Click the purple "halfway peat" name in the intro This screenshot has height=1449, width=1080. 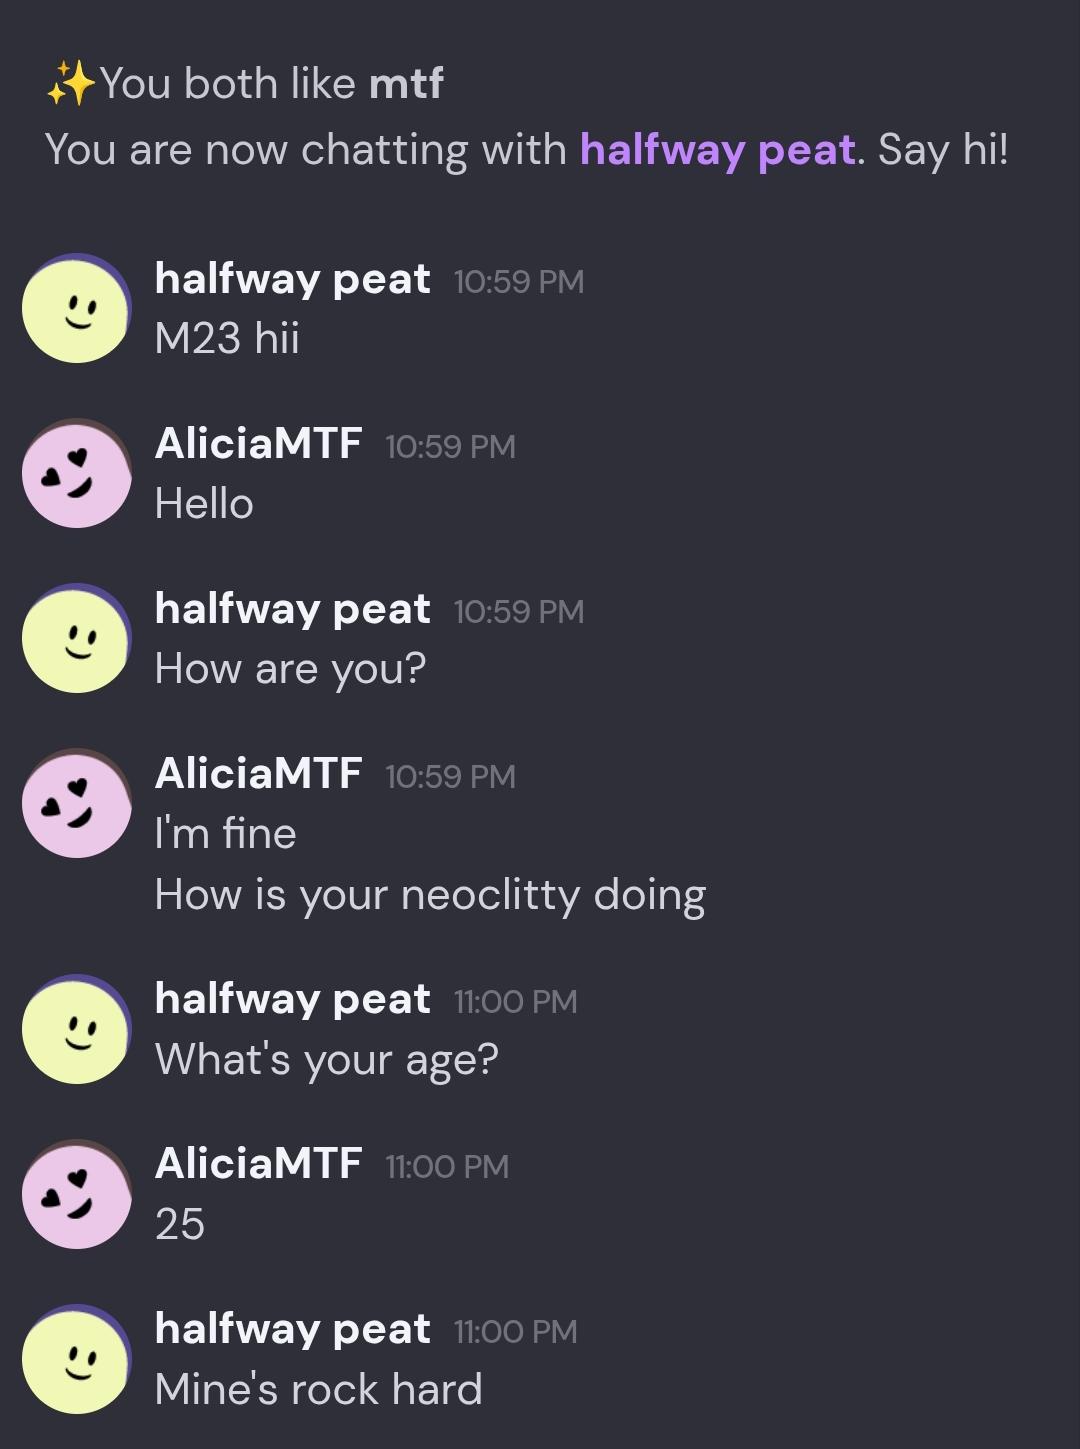tap(717, 150)
